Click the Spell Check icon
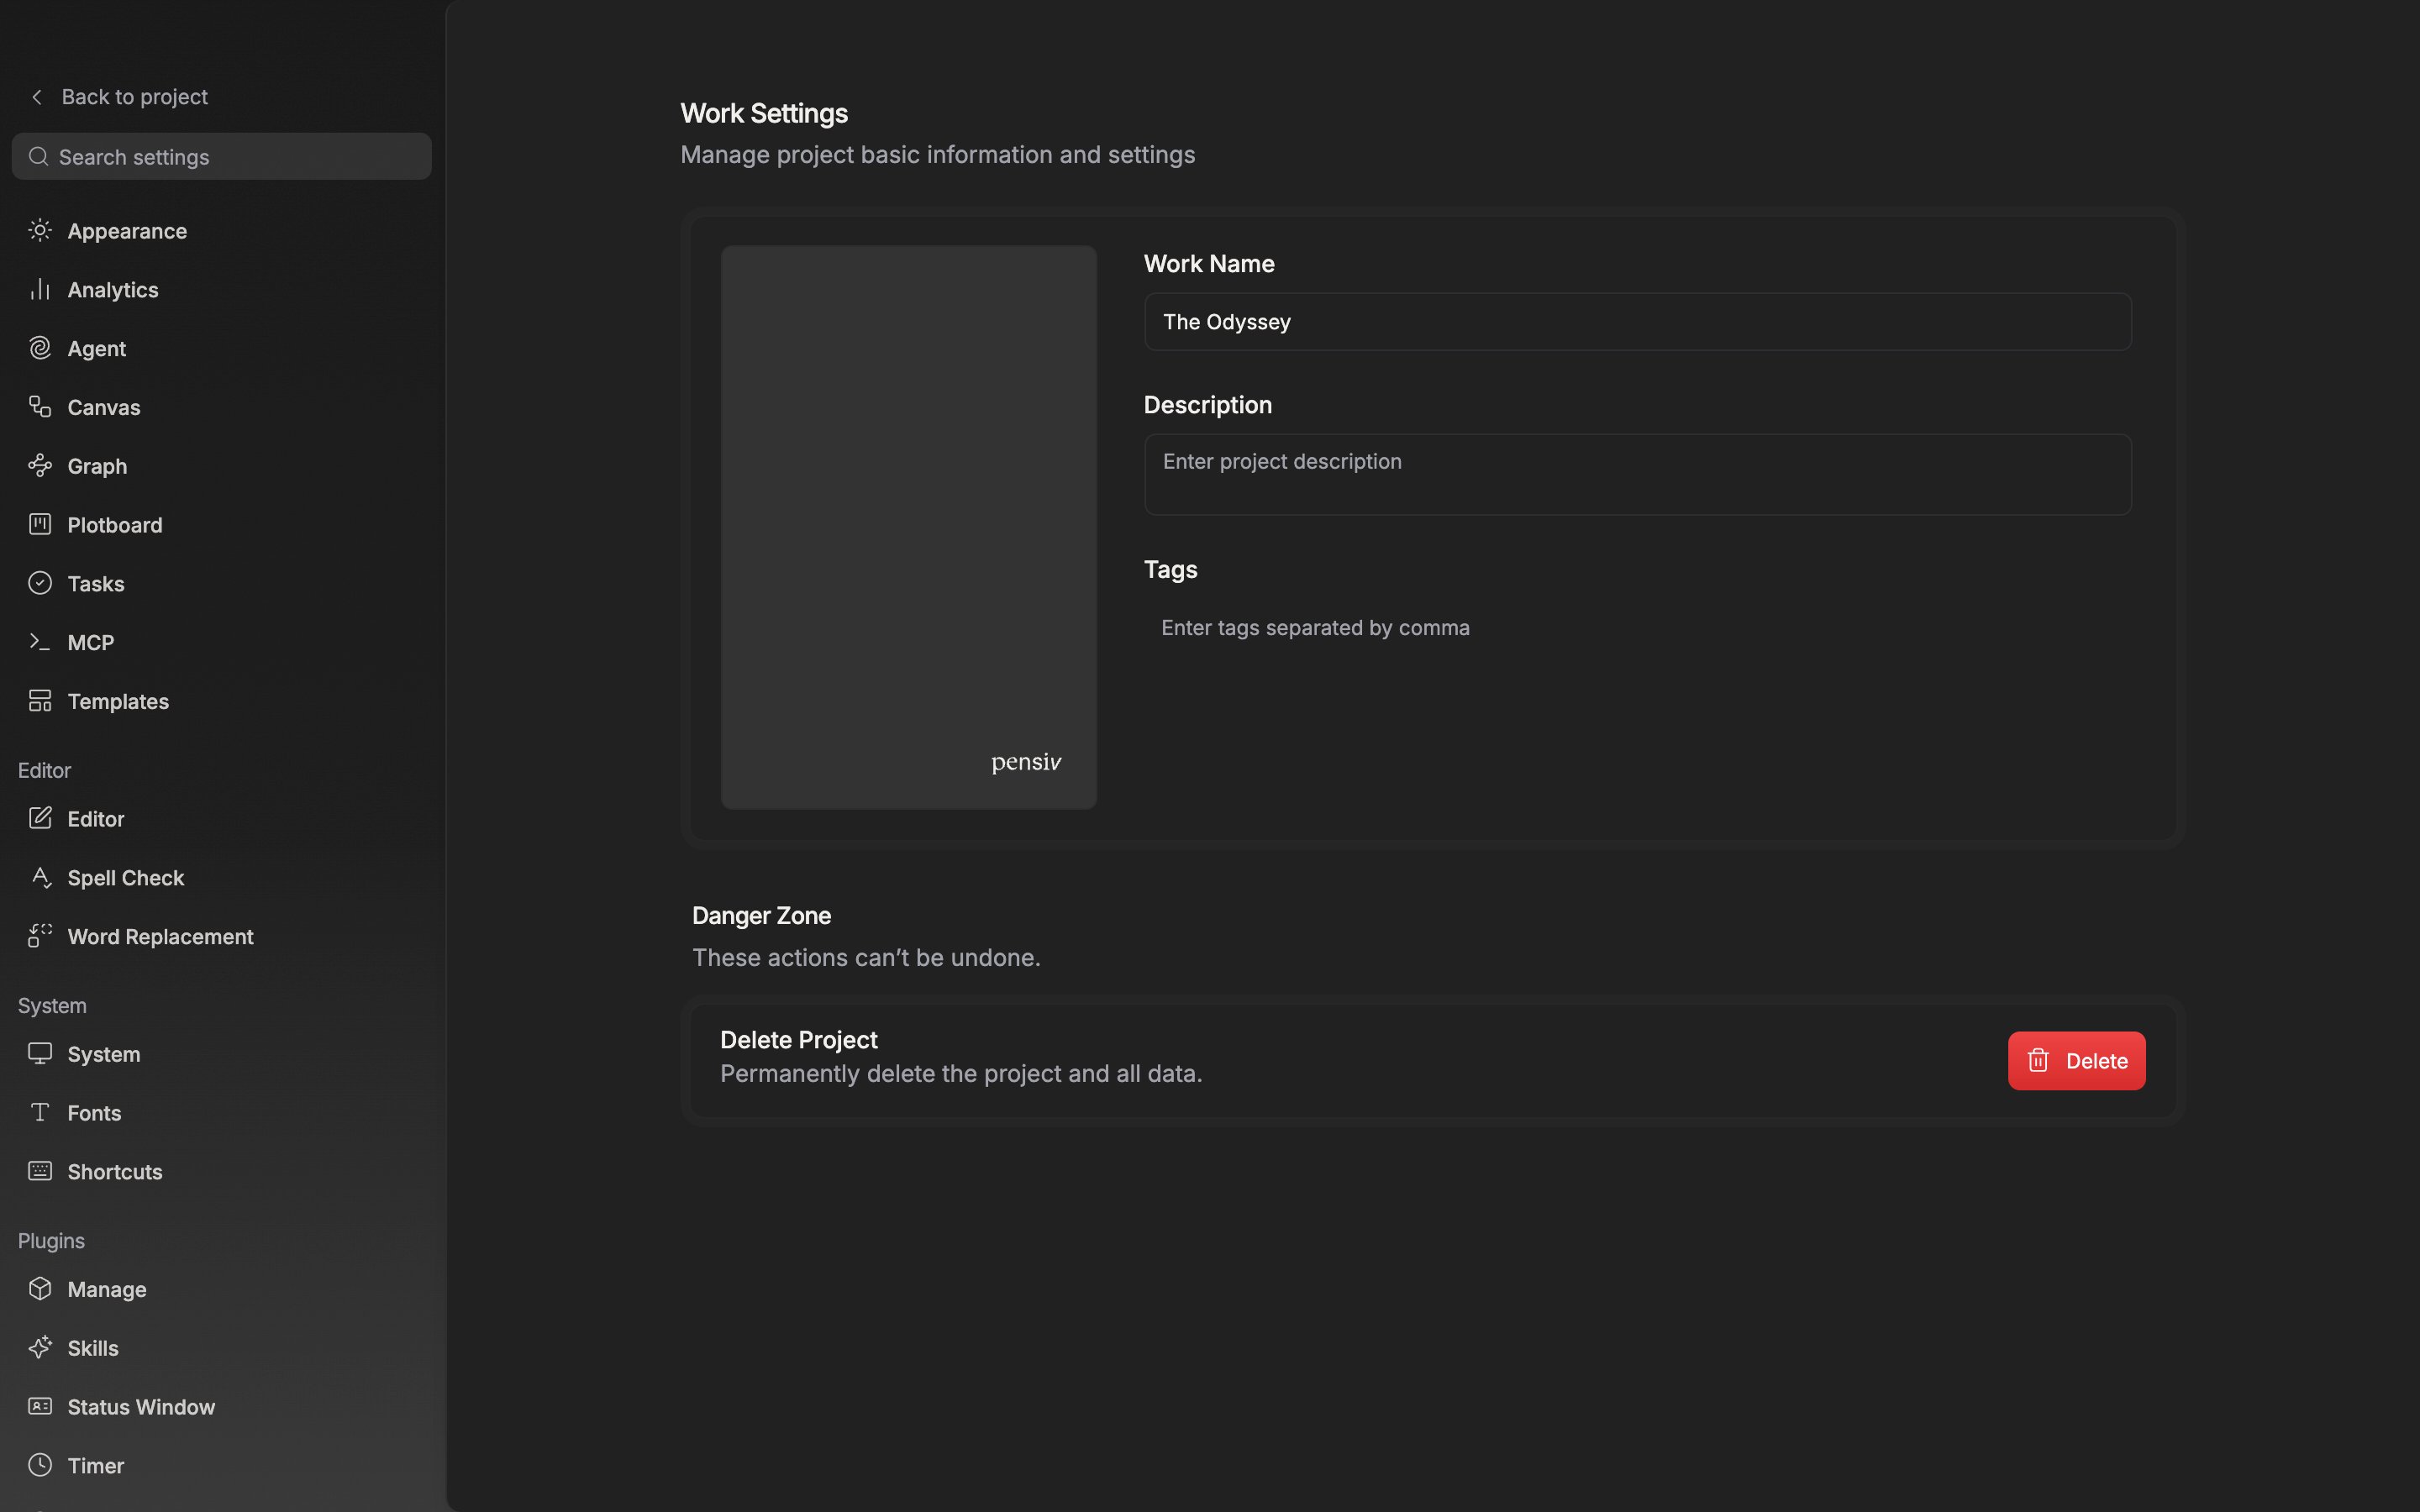 pos(40,877)
